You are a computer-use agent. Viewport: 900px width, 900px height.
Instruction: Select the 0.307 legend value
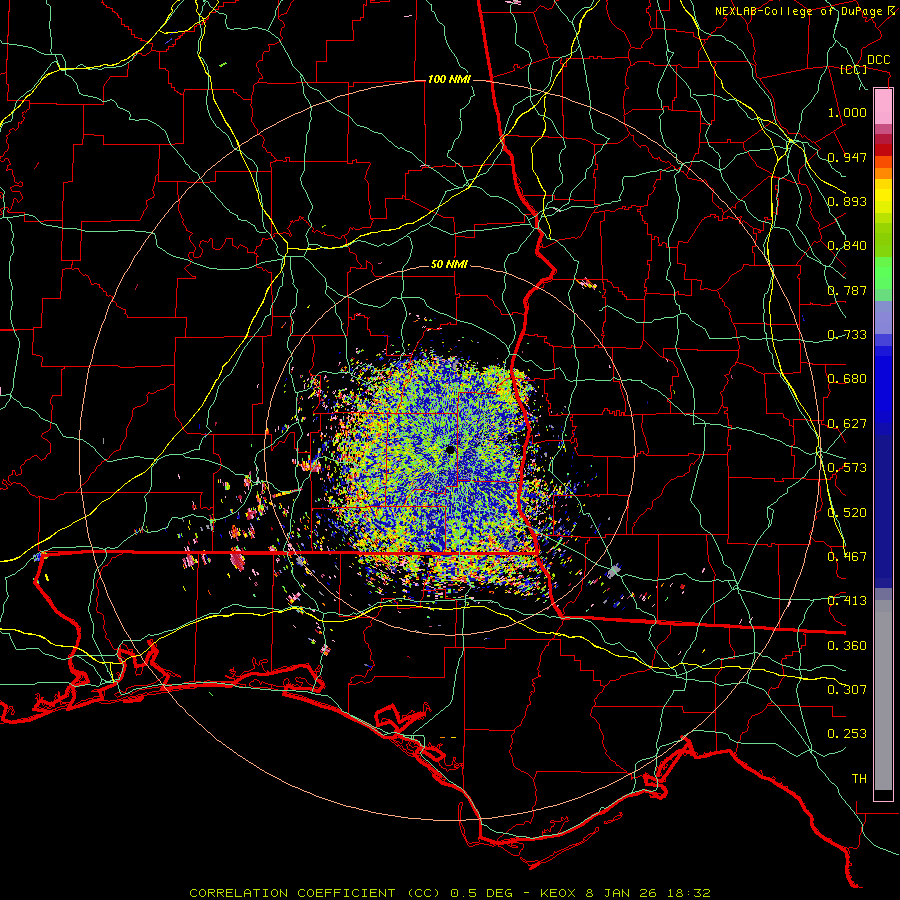pyautogui.click(x=847, y=690)
